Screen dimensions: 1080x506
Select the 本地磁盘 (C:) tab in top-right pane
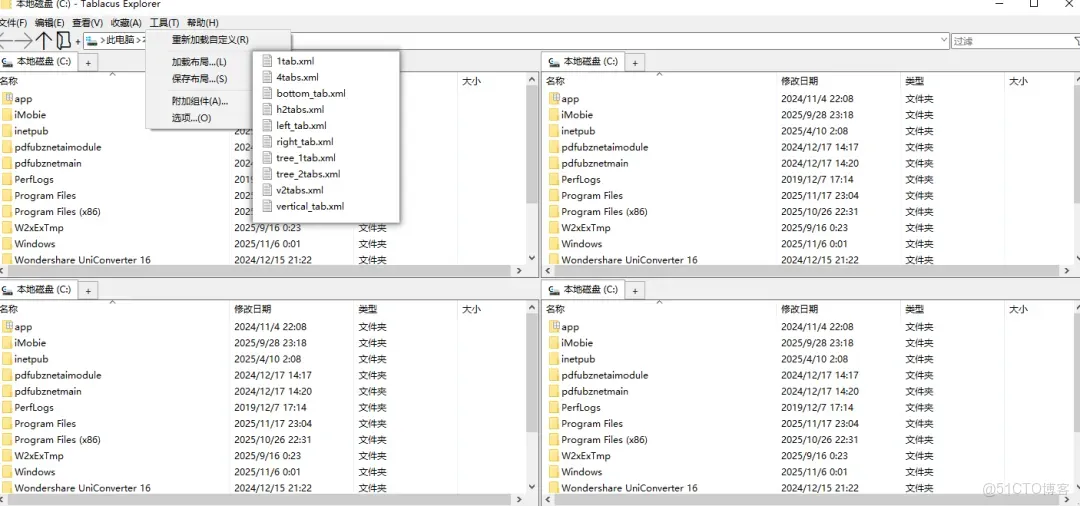click(584, 62)
